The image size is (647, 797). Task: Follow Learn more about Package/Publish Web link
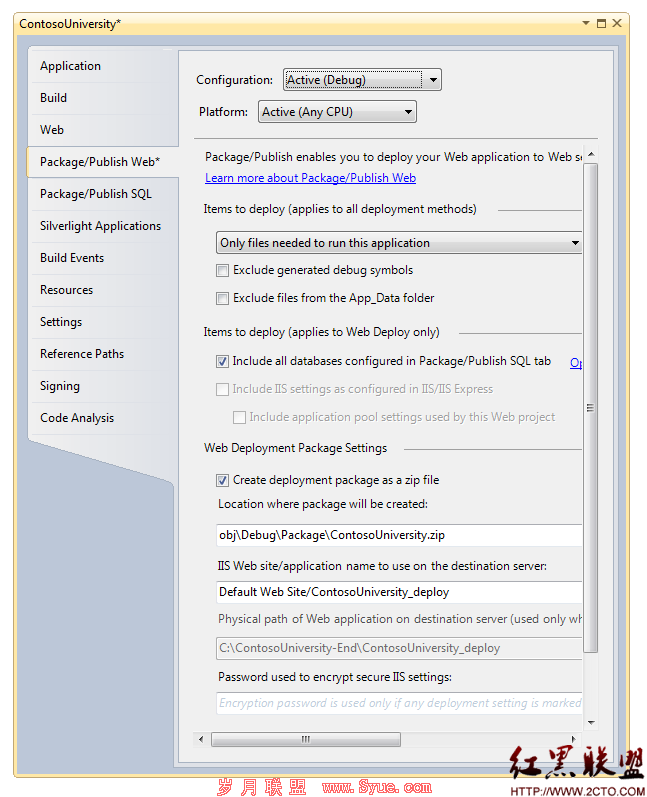click(x=311, y=178)
